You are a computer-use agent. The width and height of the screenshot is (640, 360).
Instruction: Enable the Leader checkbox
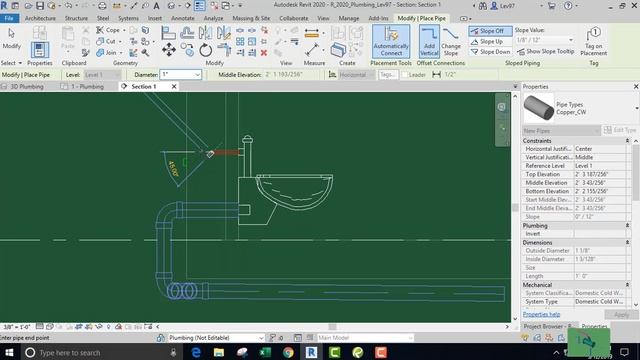pos(404,75)
